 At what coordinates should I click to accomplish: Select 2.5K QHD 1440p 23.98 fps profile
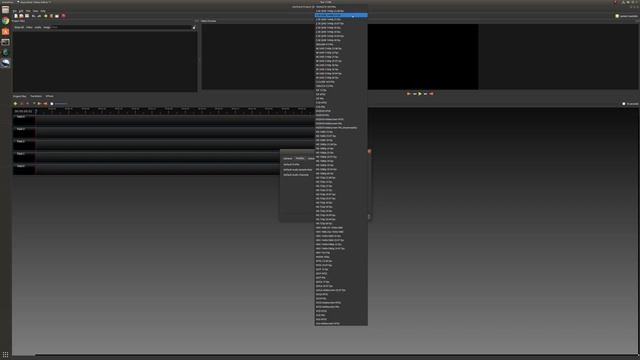coord(341,11)
